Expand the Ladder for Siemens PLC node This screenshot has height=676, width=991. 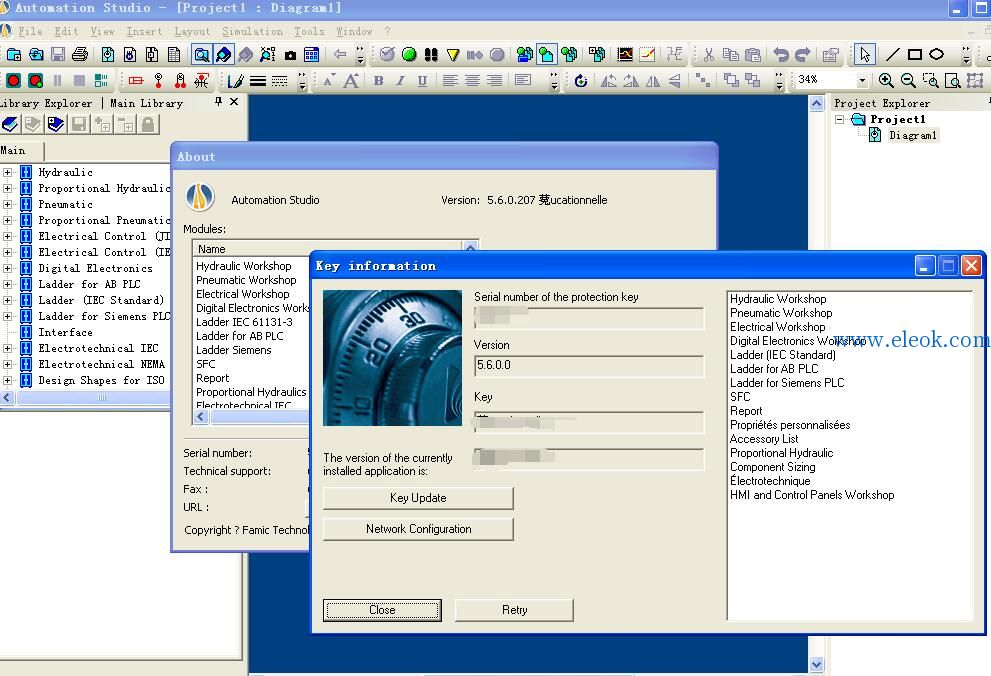click(8, 316)
